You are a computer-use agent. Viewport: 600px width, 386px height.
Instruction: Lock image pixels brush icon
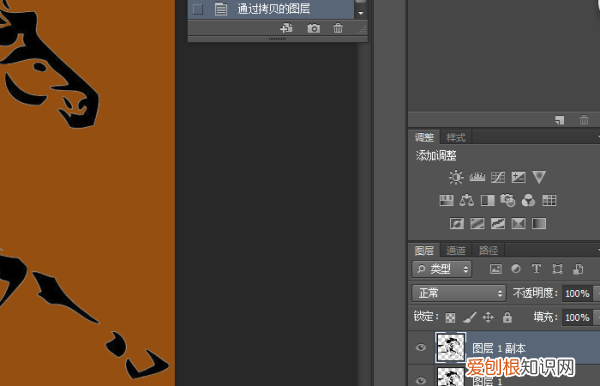pyautogui.click(x=470, y=317)
